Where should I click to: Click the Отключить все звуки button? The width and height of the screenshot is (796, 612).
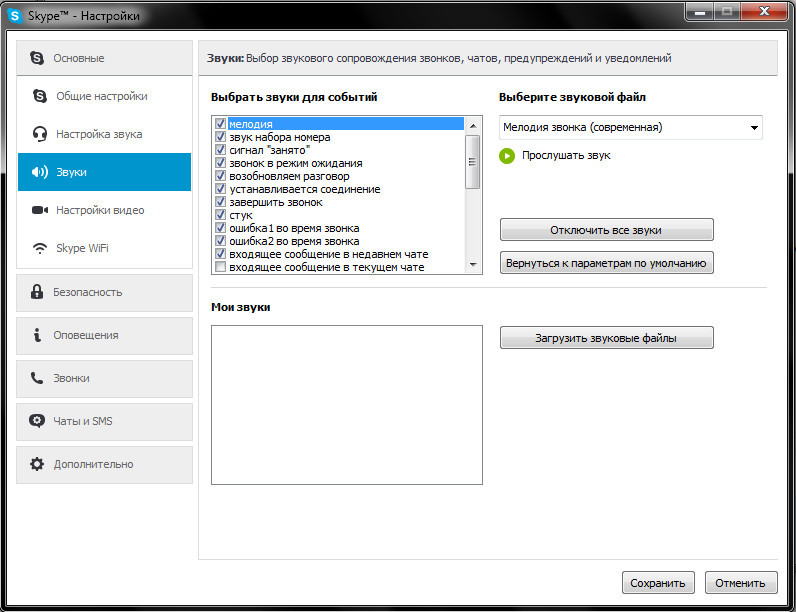pyautogui.click(x=606, y=230)
